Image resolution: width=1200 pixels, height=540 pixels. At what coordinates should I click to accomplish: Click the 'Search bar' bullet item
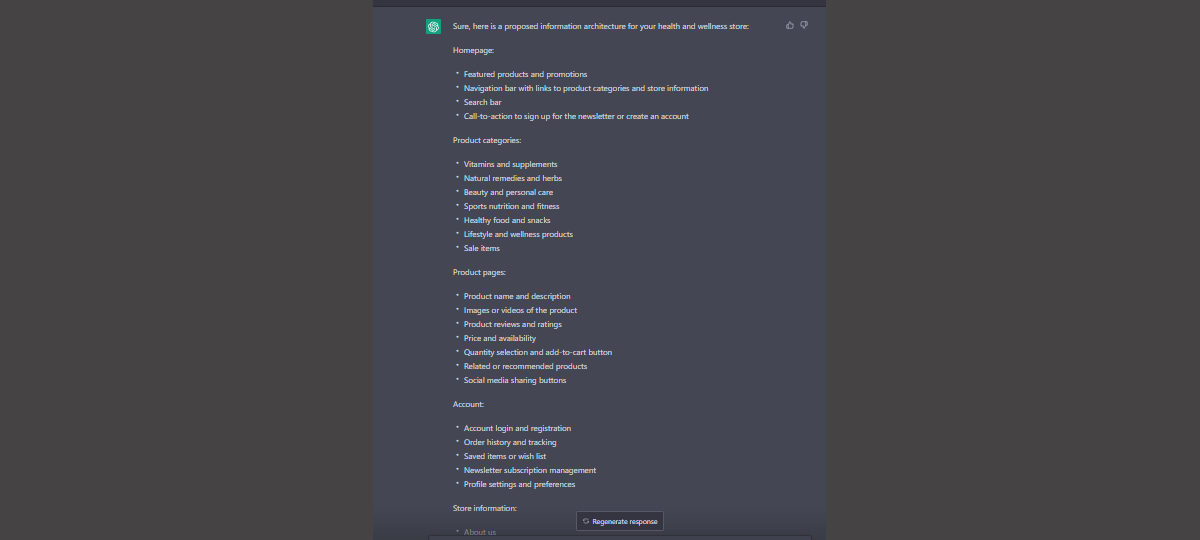click(x=482, y=102)
